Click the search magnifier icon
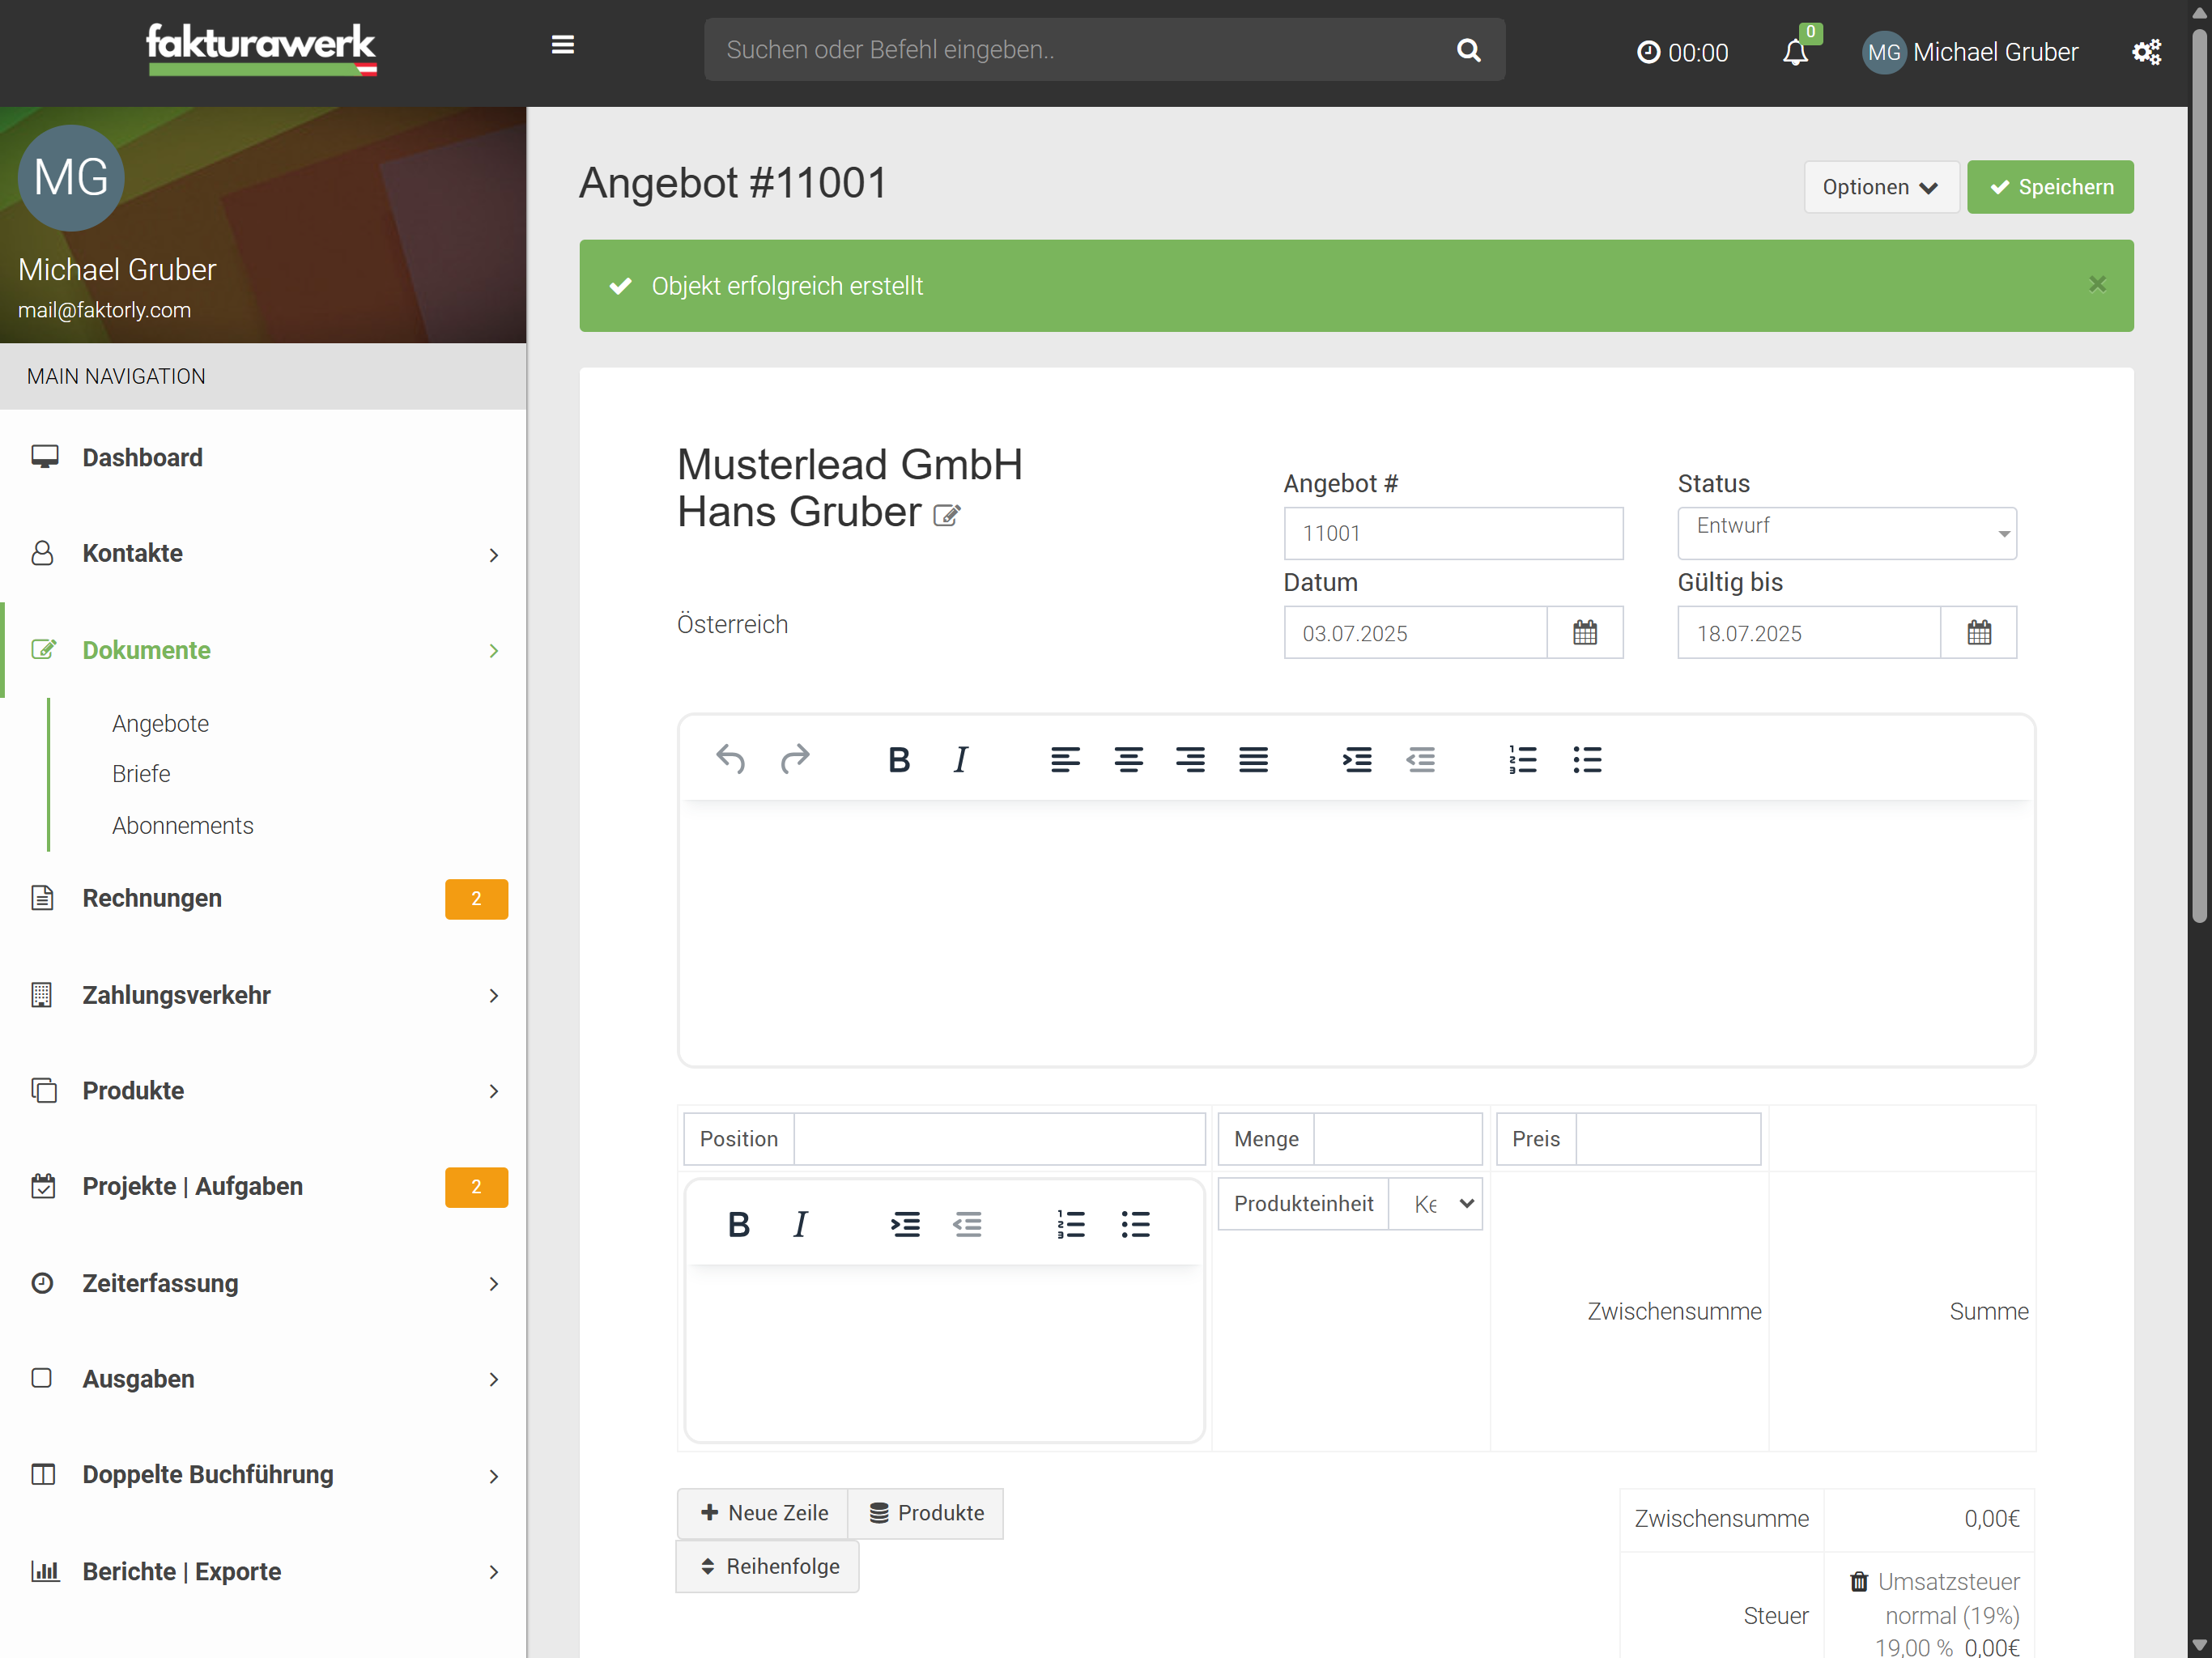The image size is (2212, 1658). pos(1468,50)
